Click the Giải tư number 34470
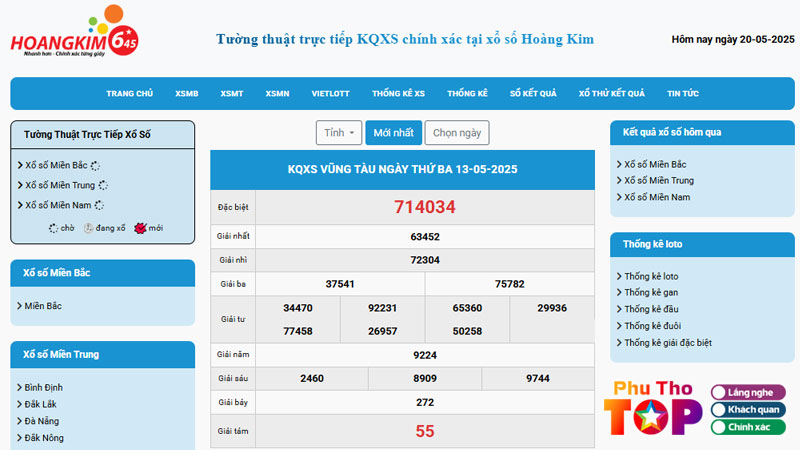This screenshot has height=450, width=800. [x=297, y=308]
